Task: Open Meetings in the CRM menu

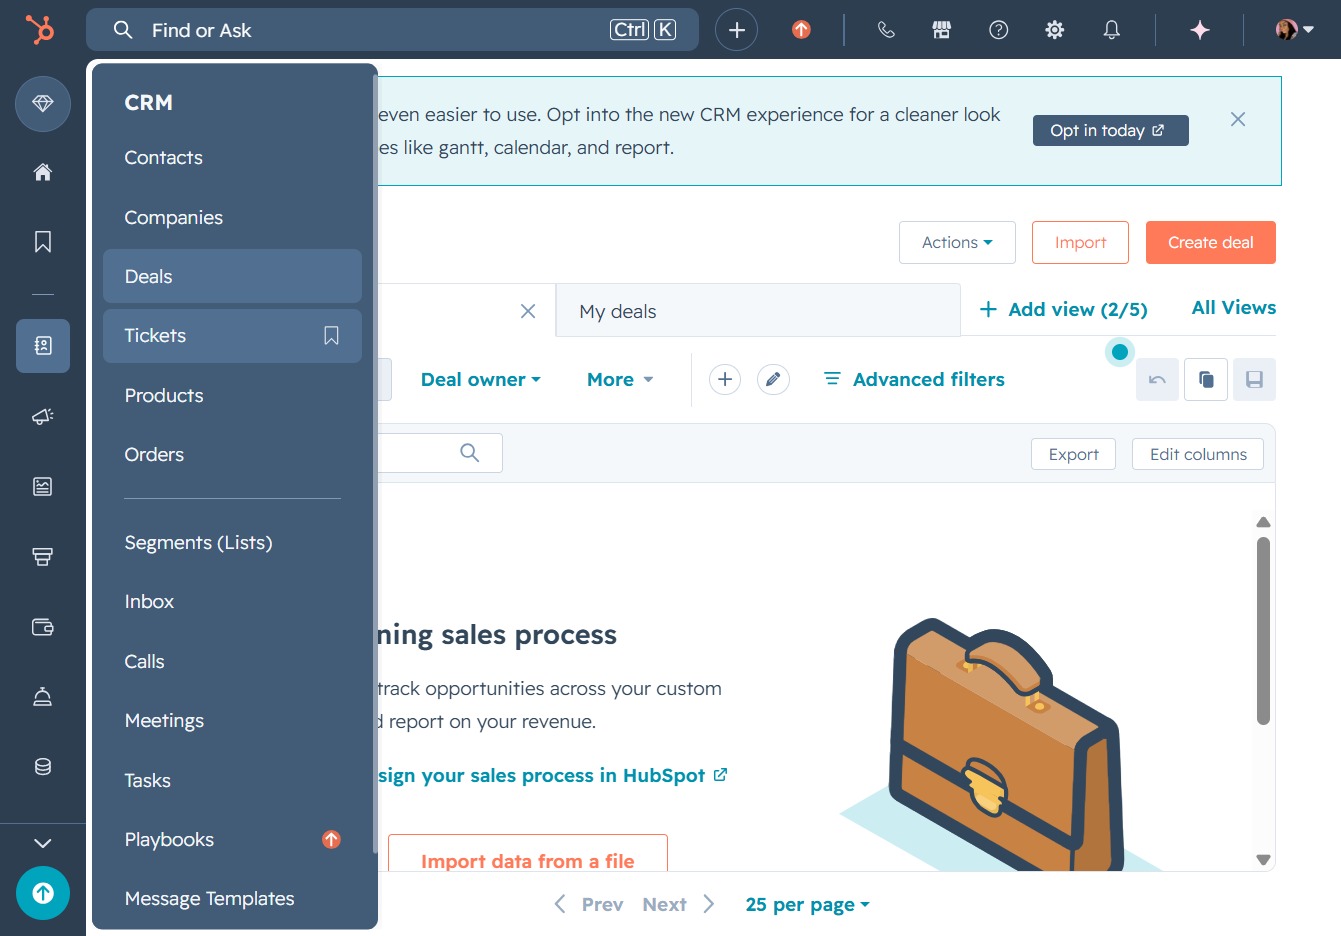Action: tap(232, 720)
